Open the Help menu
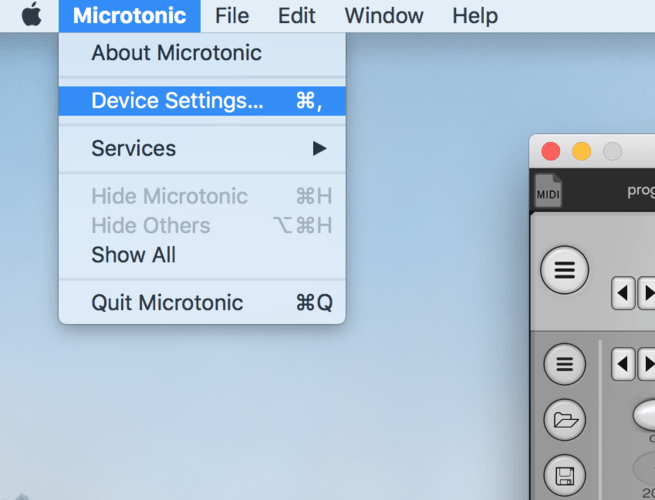Screen dimensions: 655x500 pyautogui.click(x=475, y=16)
